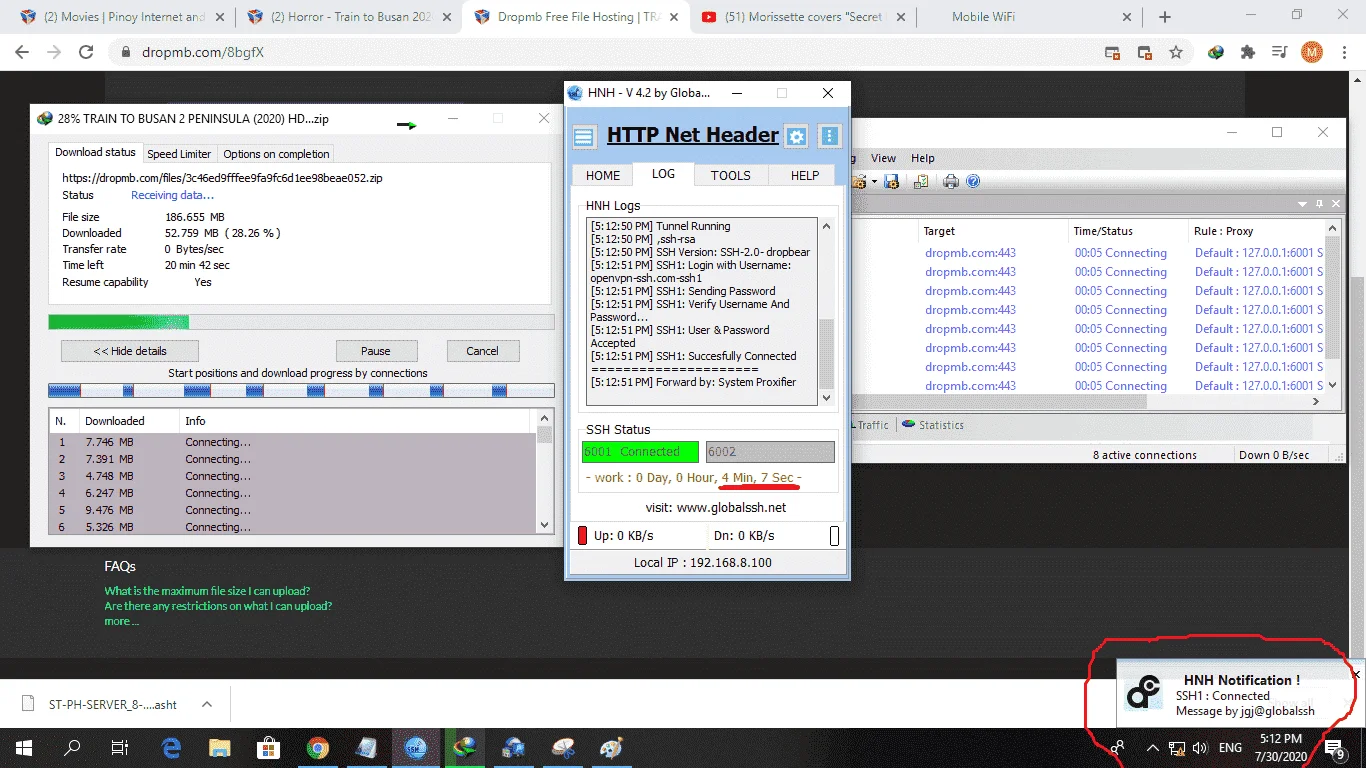Switch to the Proxifier Statistics tab

(933, 425)
